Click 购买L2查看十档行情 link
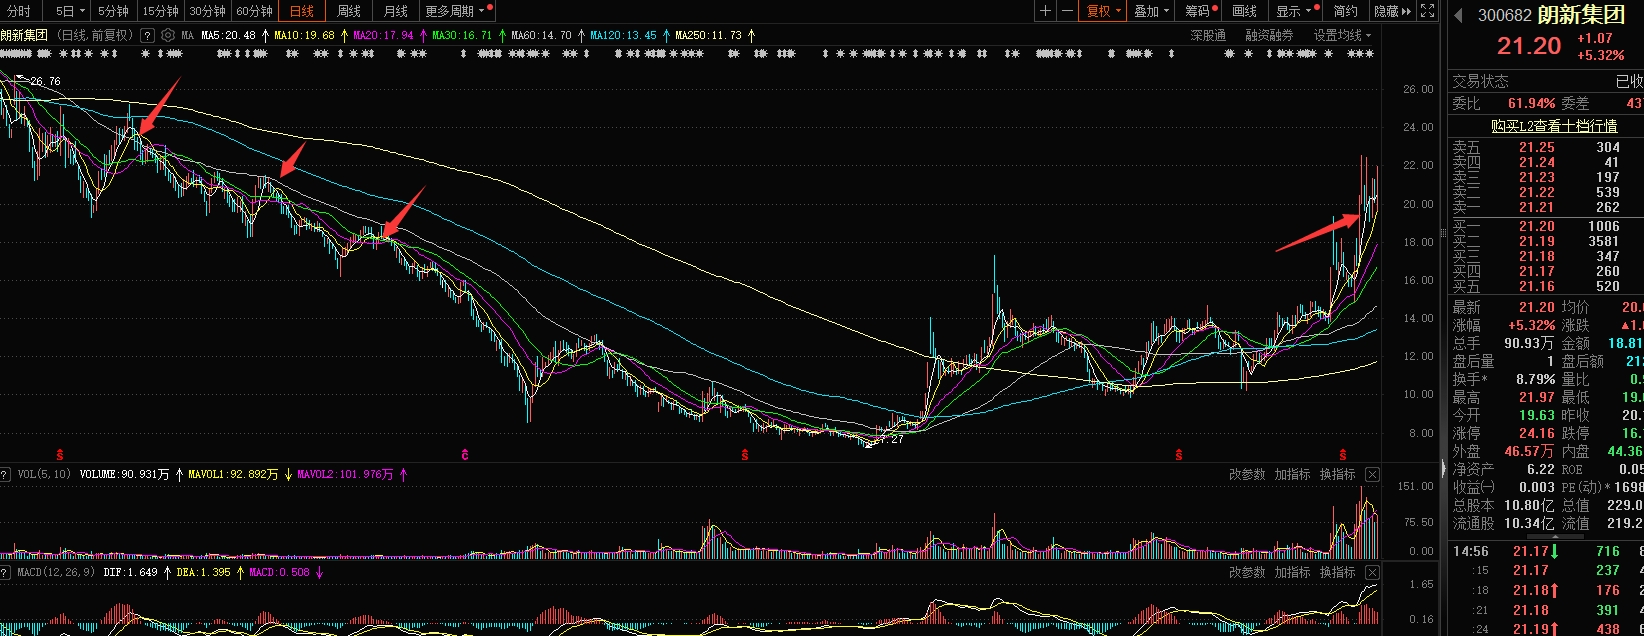 (1554, 126)
